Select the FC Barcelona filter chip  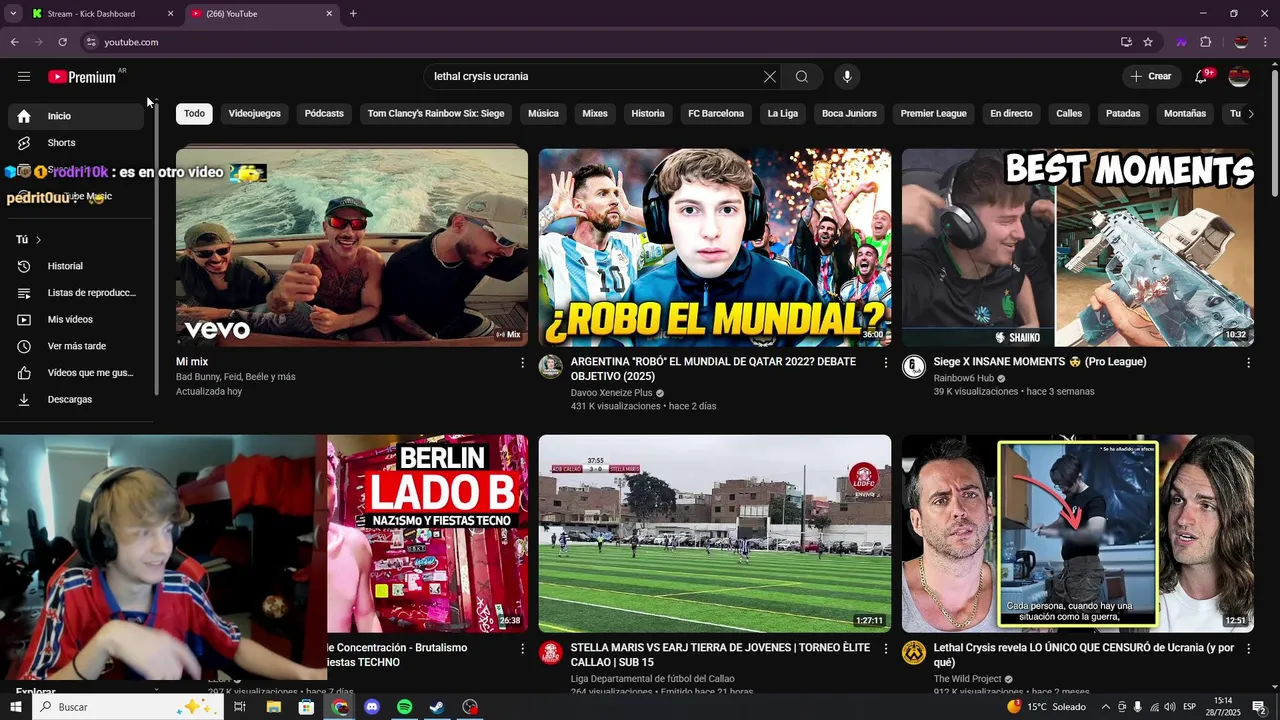click(x=716, y=114)
